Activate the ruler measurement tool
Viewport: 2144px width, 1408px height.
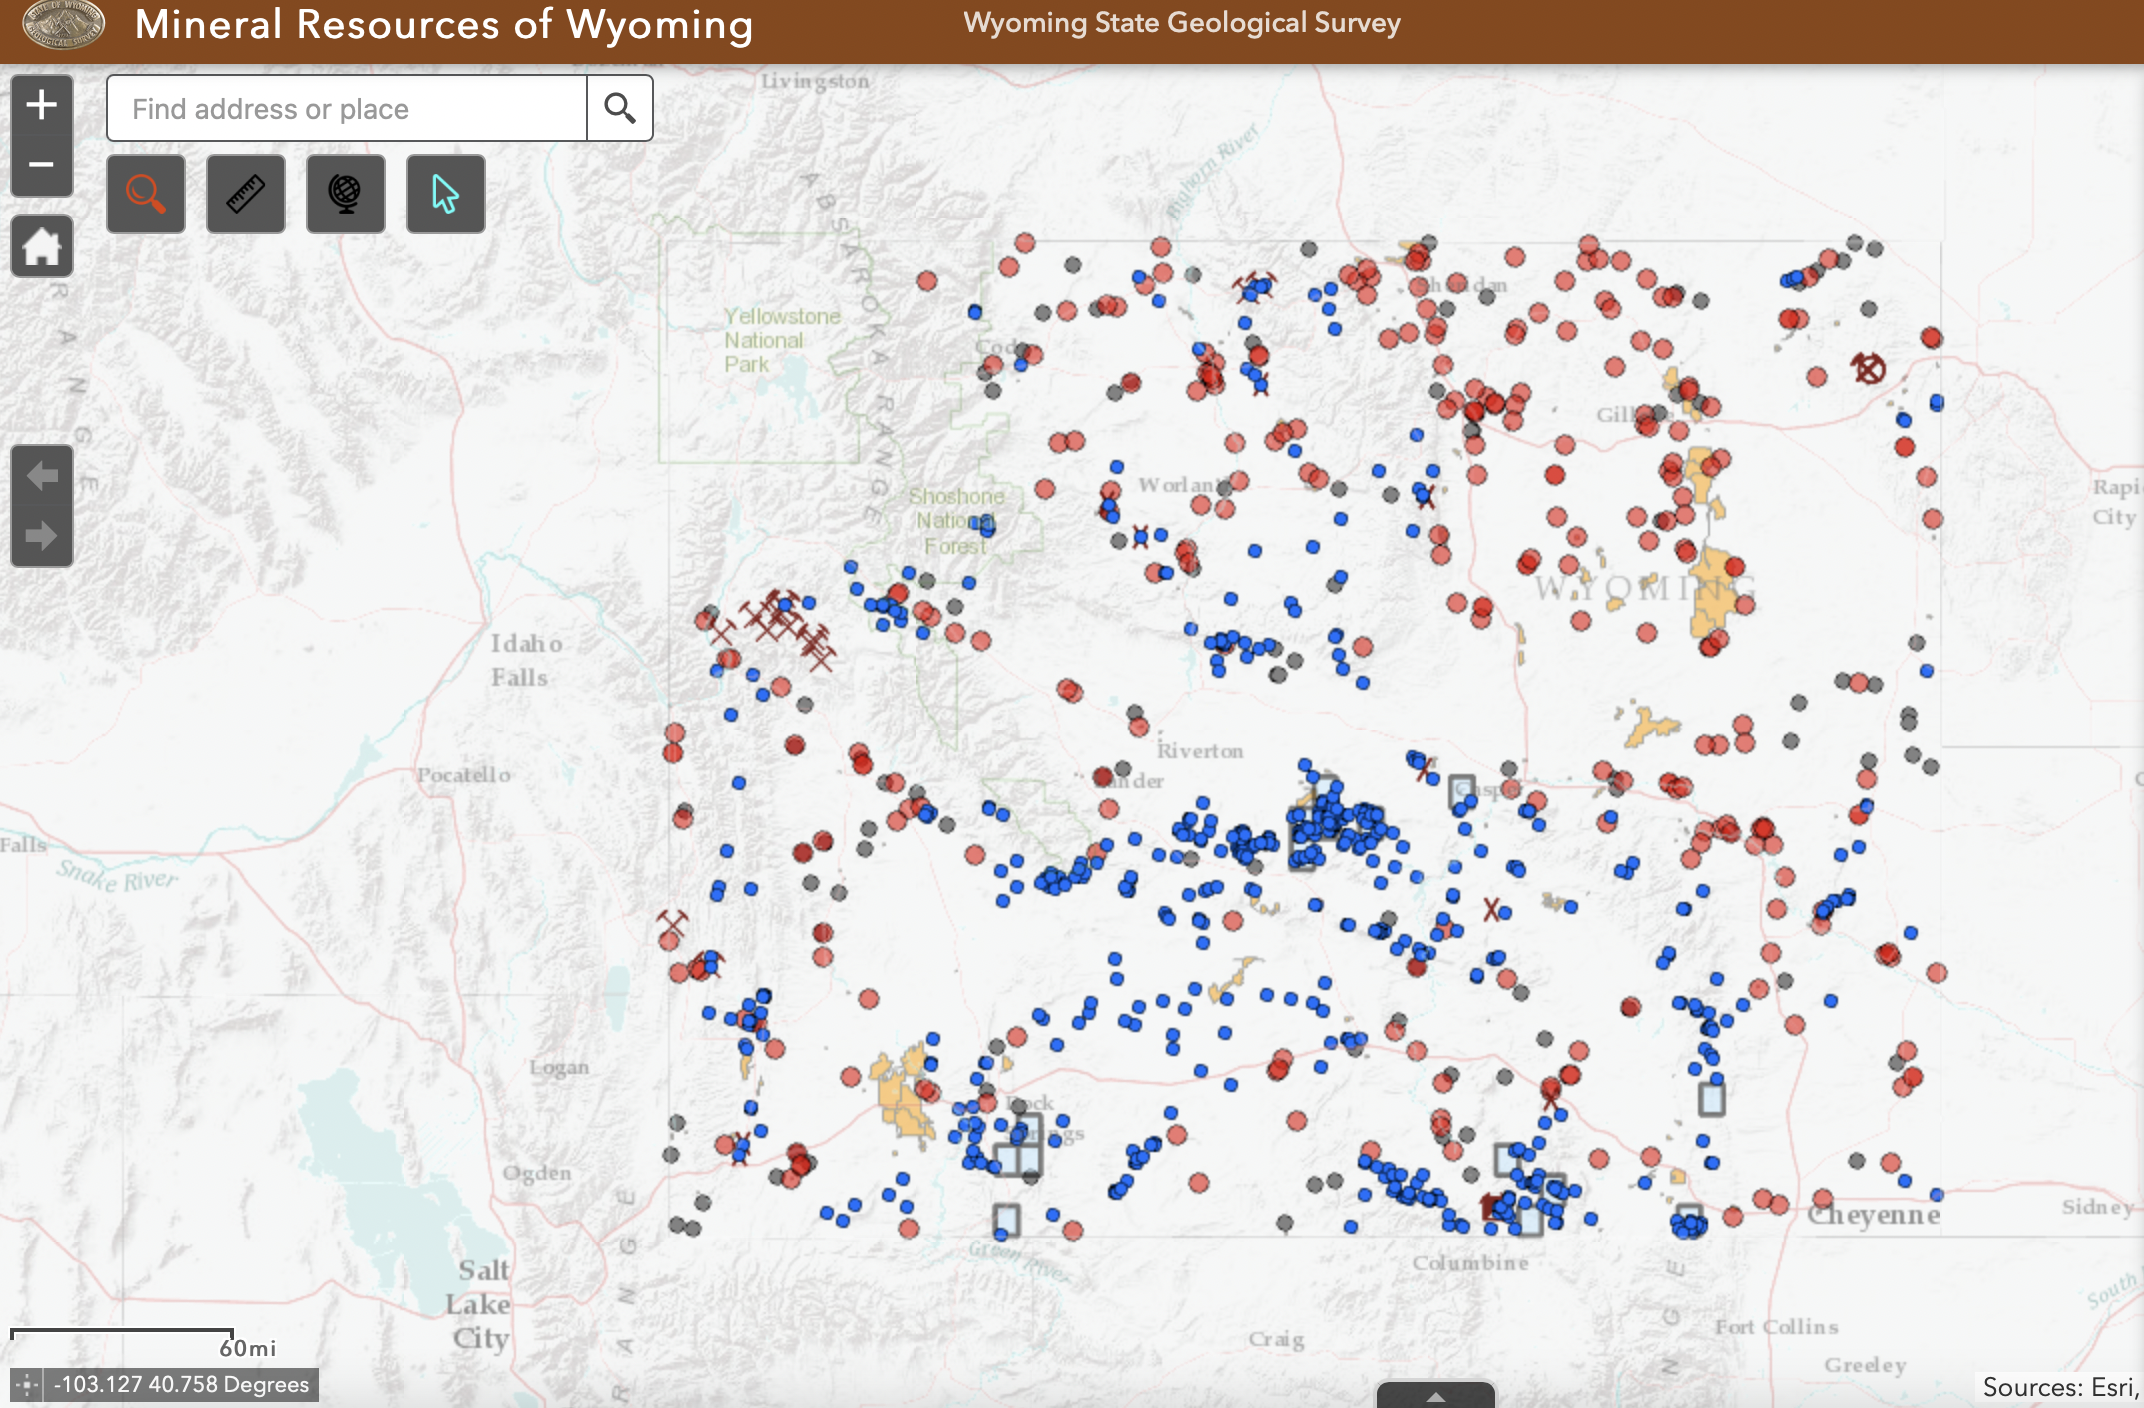tap(246, 194)
